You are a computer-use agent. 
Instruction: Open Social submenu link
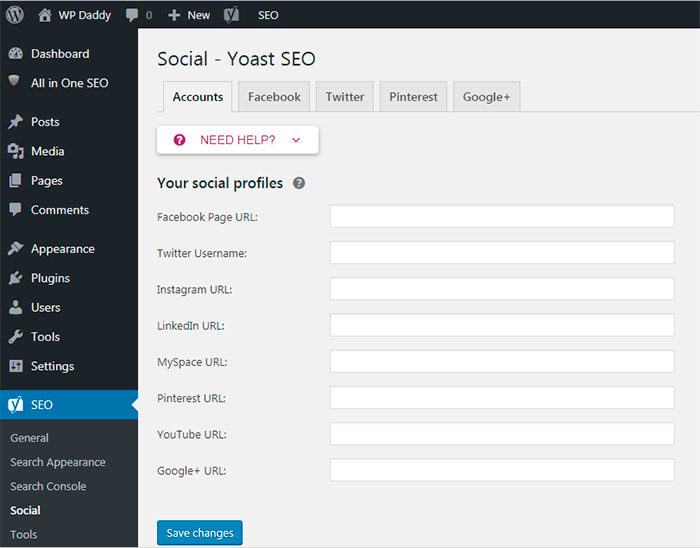25,510
